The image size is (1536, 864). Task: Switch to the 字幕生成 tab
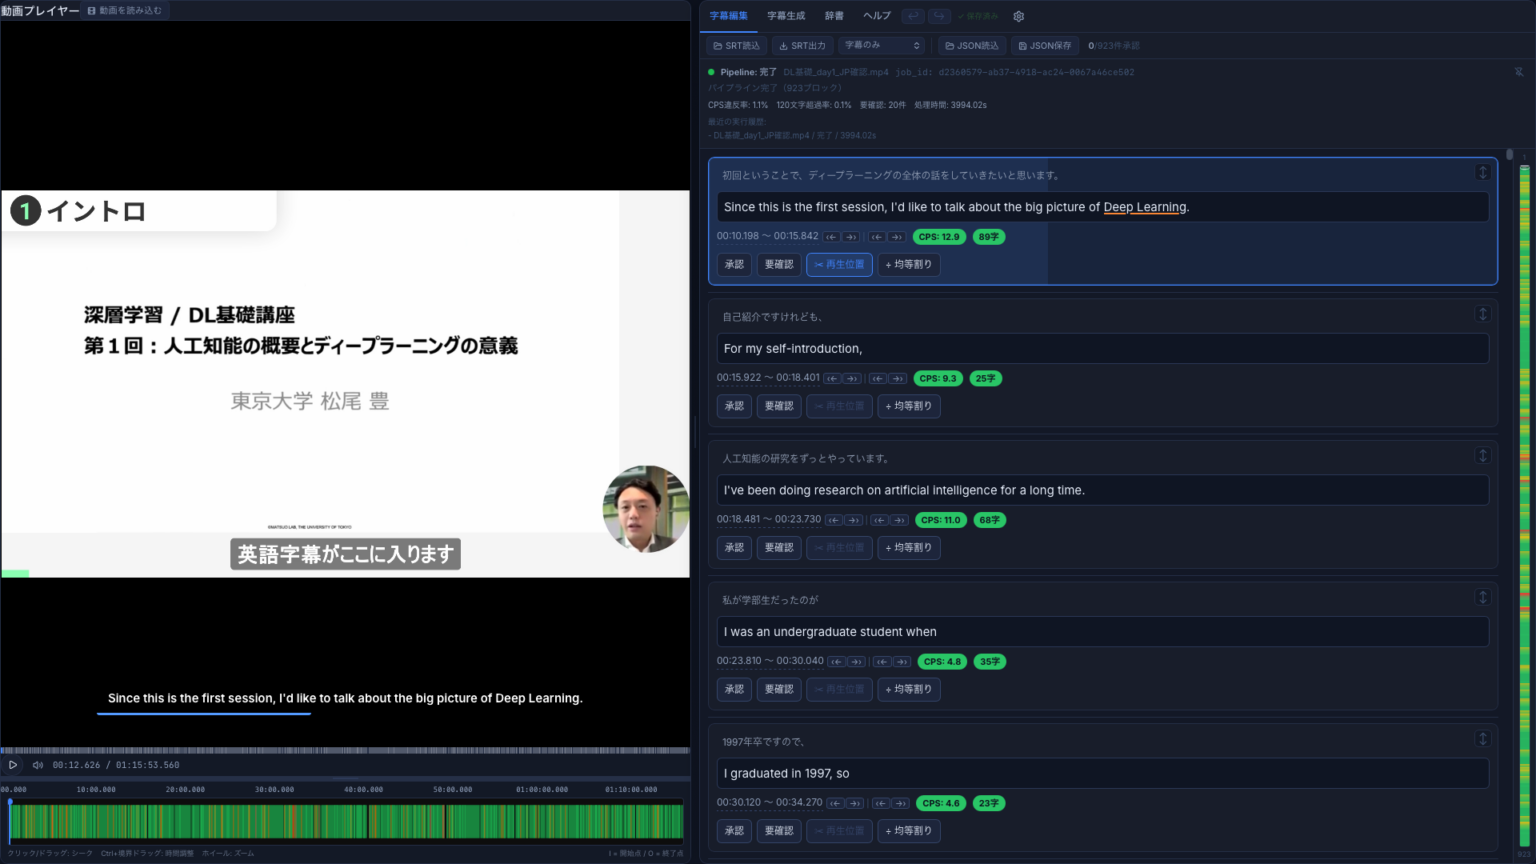786,16
